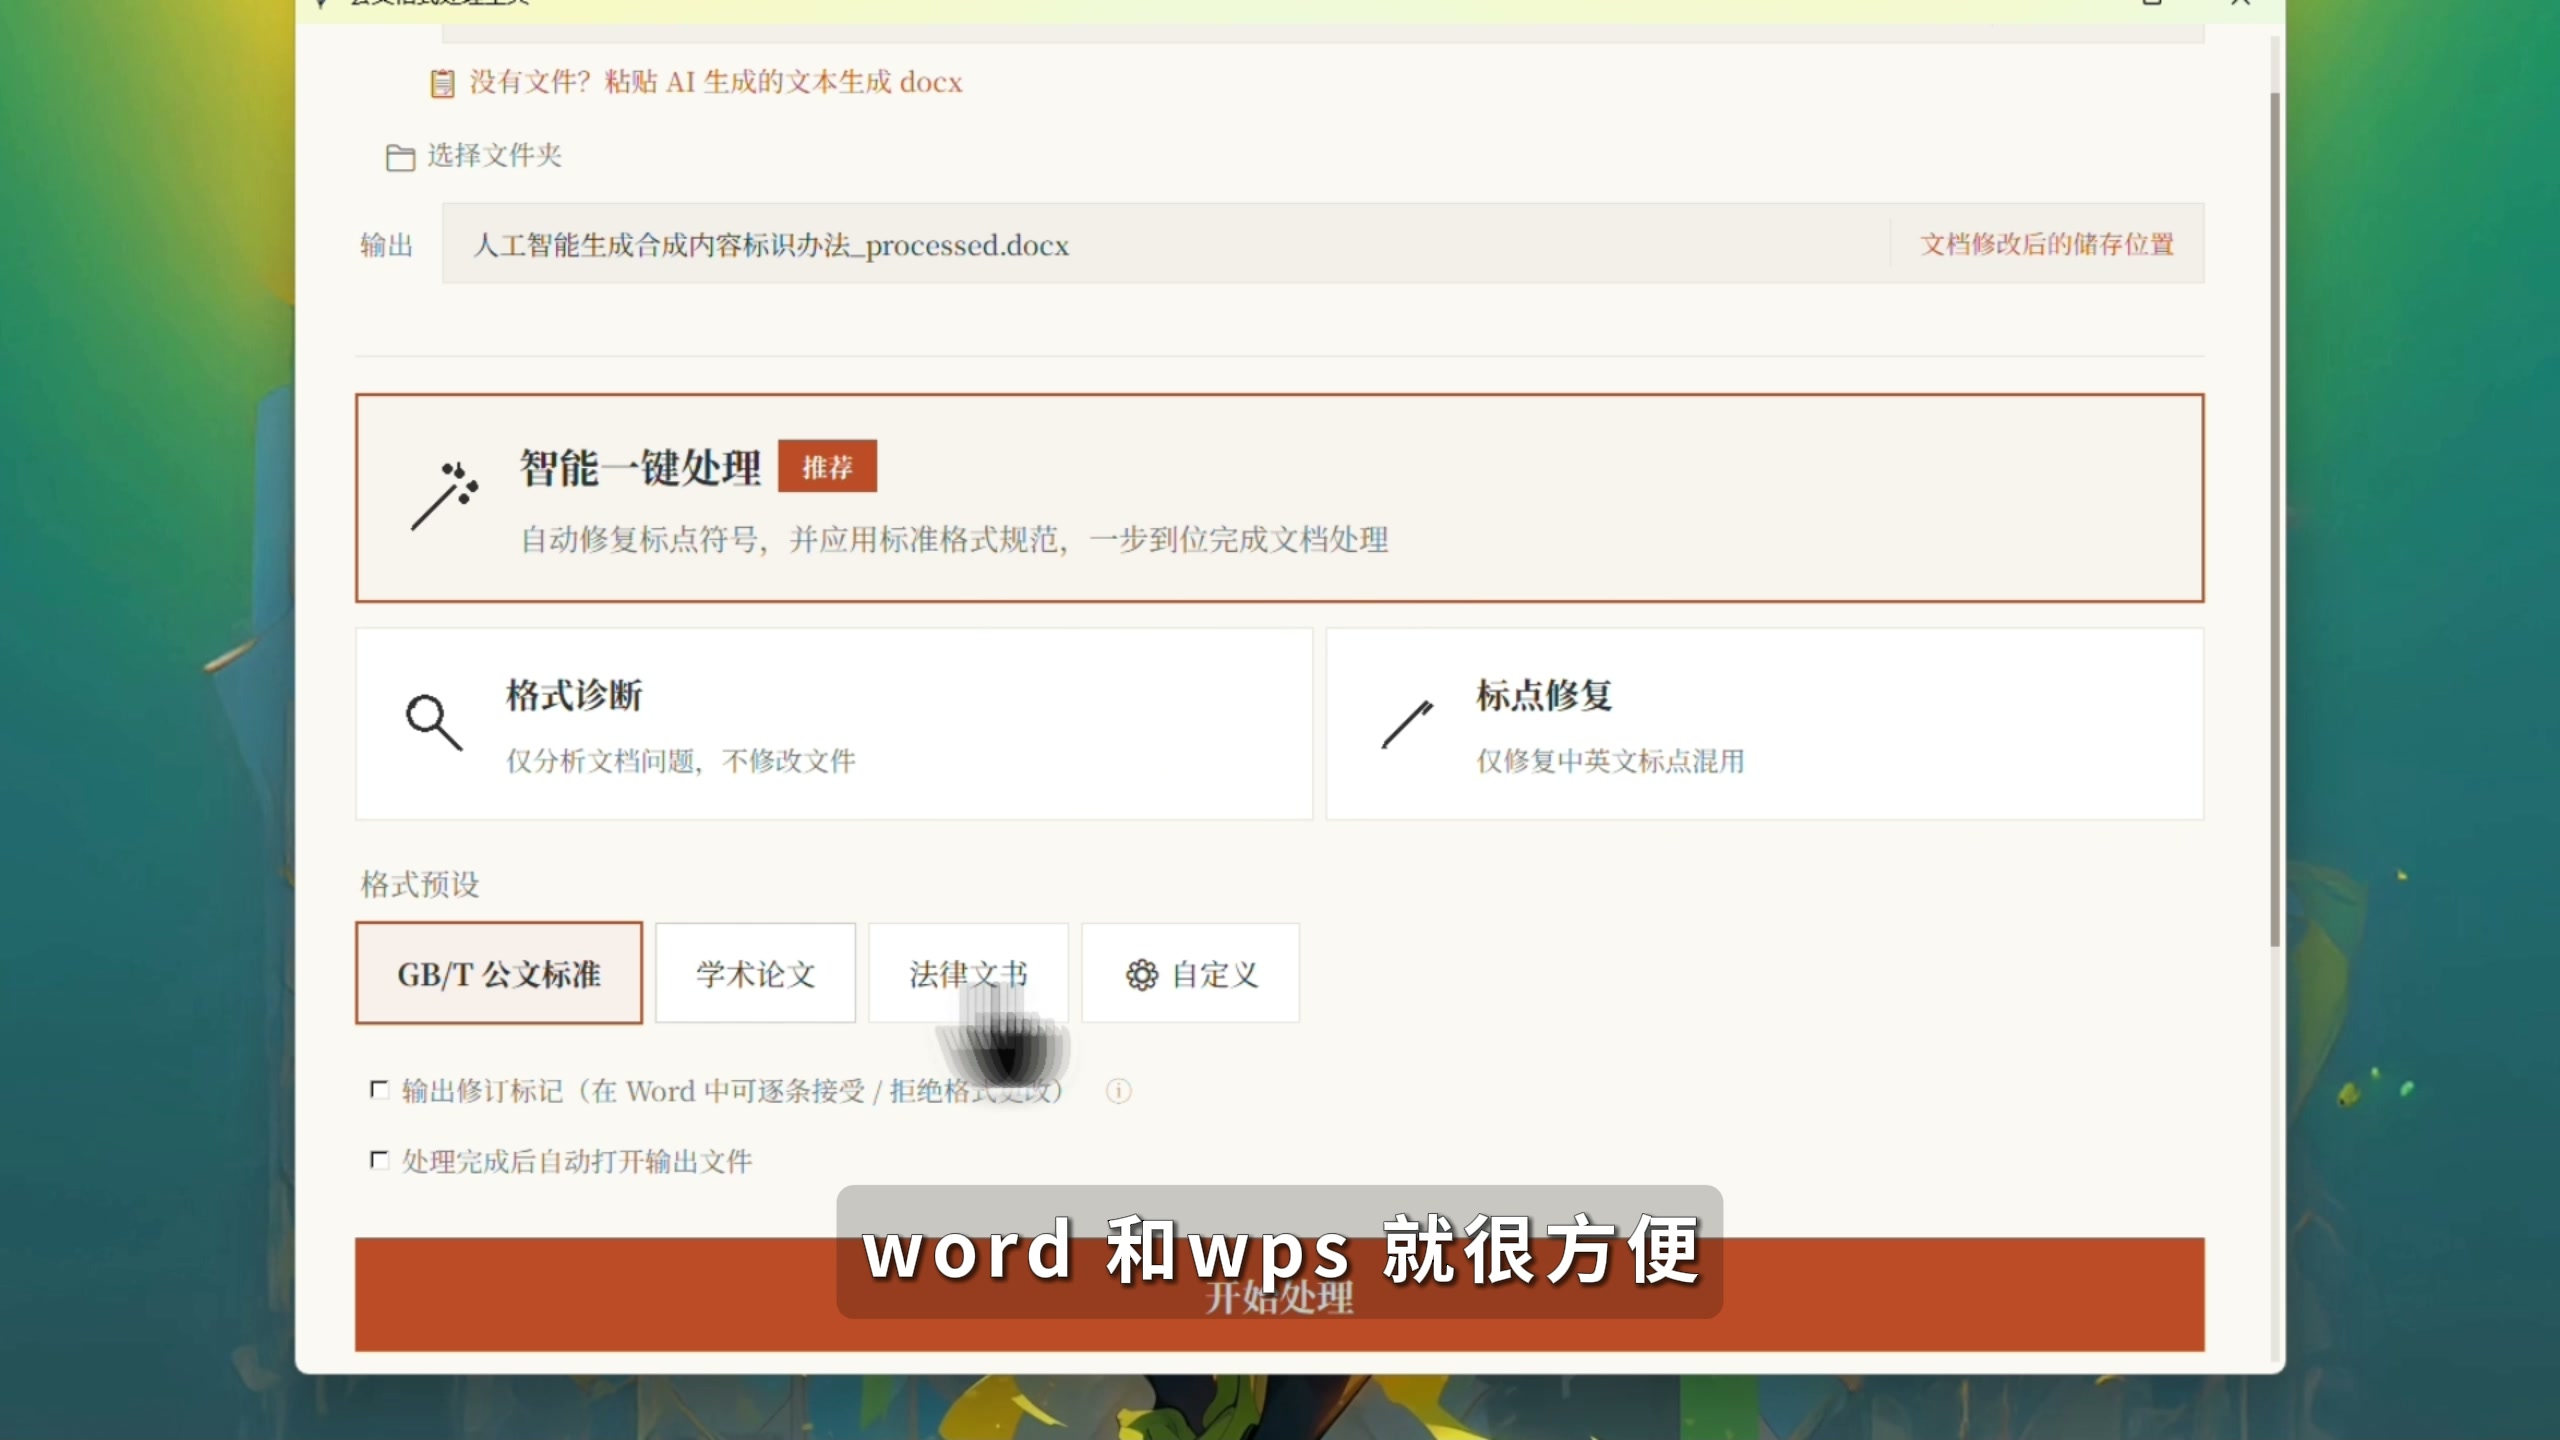Image resolution: width=2560 pixels, height=1440 pixels.
Task: Select the 智能一键处理 card
Action: (1279, 498)
